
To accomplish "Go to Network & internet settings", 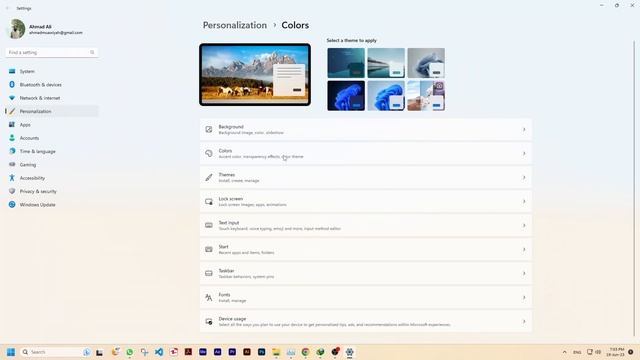I will [x=52, y=98].
